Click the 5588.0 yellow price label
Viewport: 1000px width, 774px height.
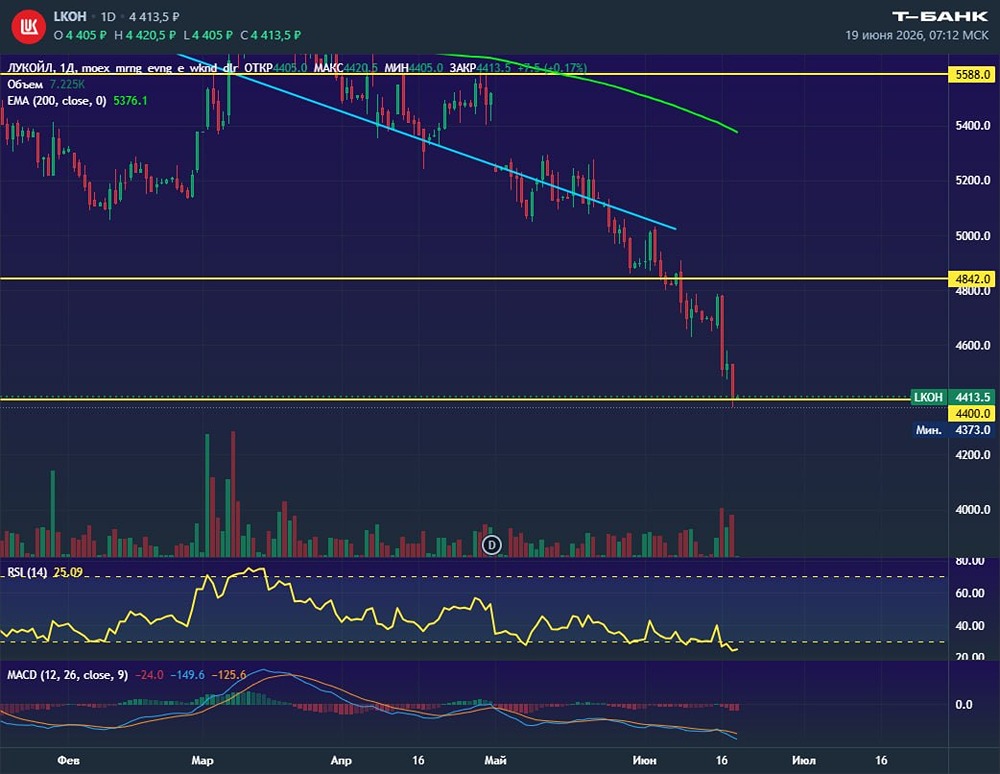pyautogui.click(x=972, y=75)
